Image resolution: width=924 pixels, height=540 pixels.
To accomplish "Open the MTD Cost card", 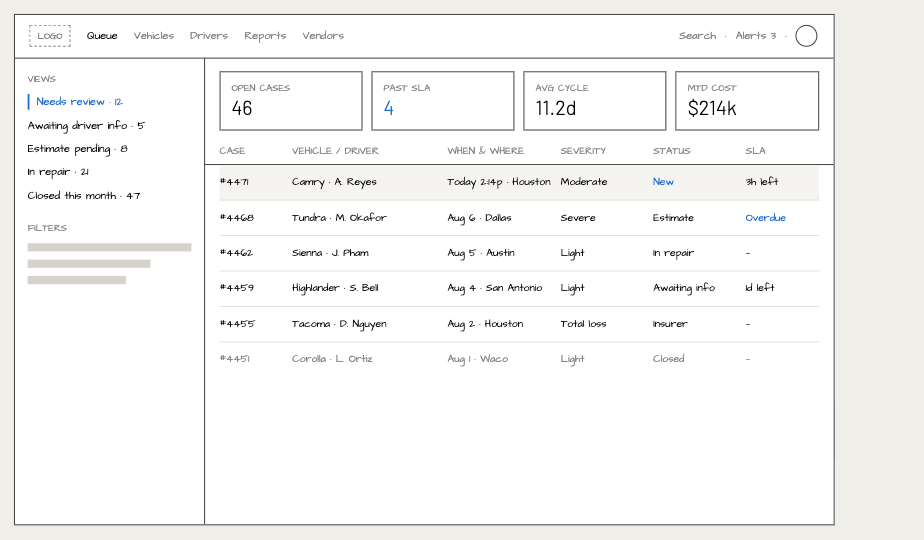I will pyautogui.click(x=747, y=101).
